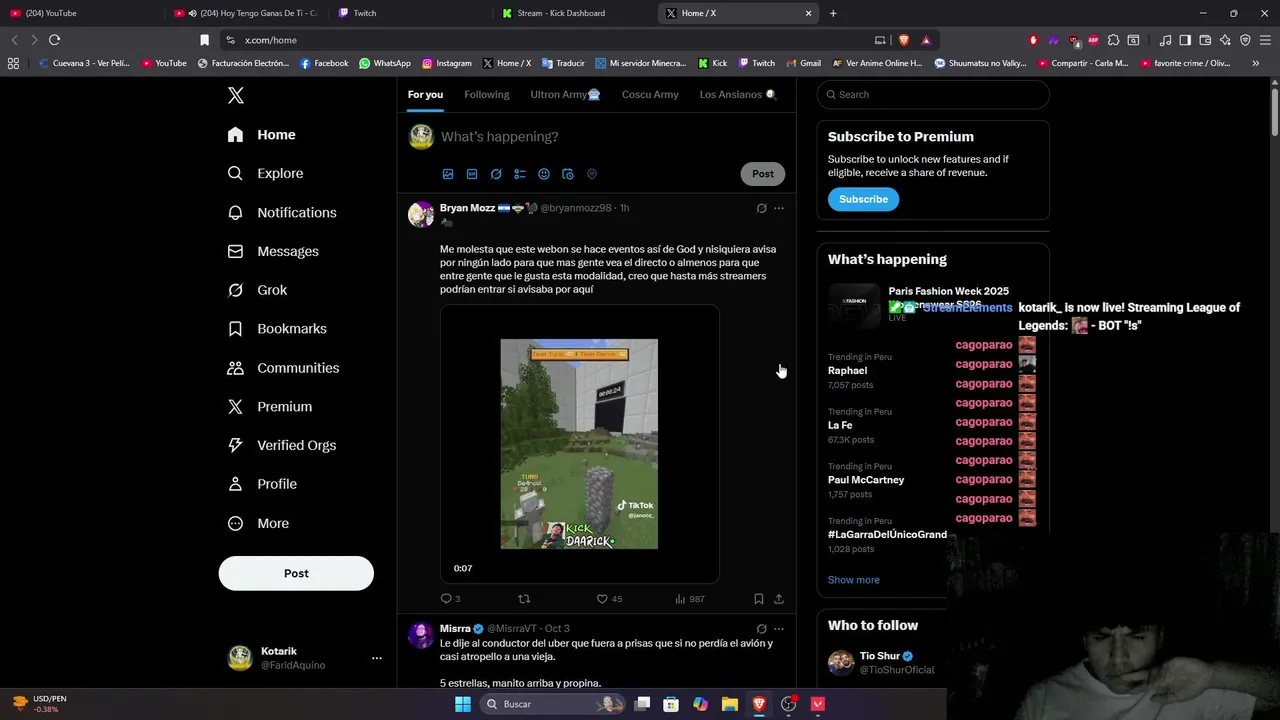Click the blue Subscribe button
This screenshot has height=720, width=1280.
pos(863,199)
